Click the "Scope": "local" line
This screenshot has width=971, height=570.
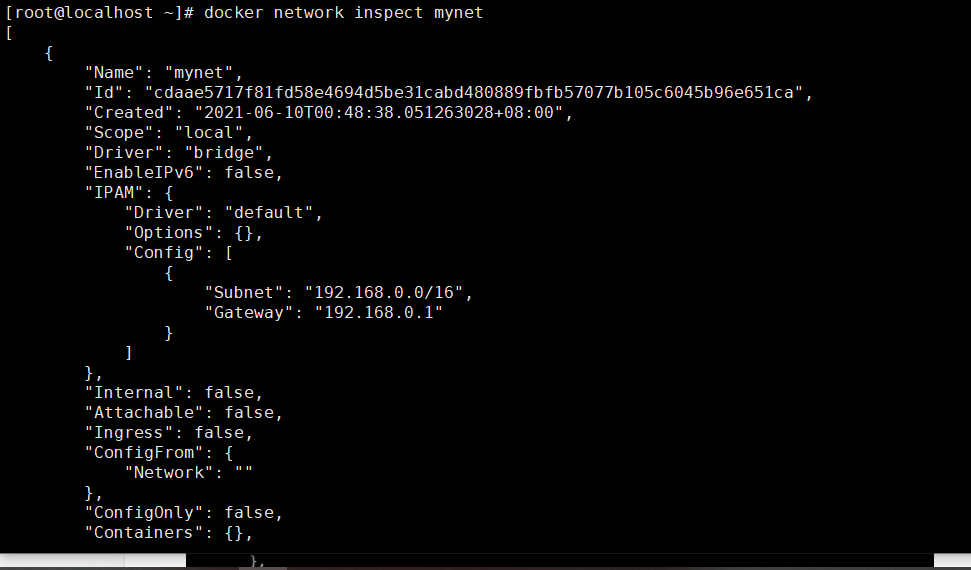point(169,133)
